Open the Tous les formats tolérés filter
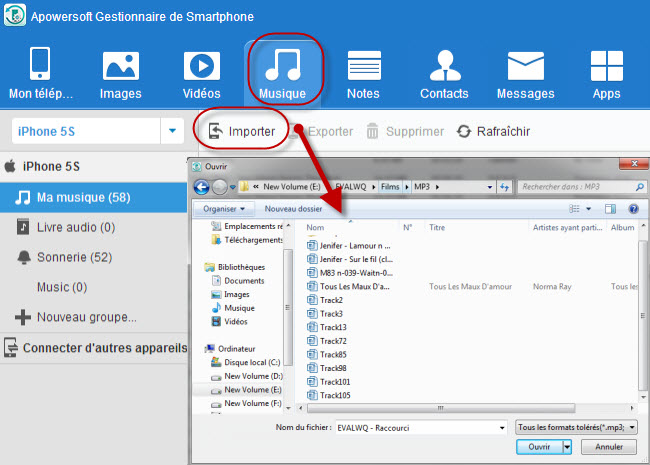Viewport: 650px width, 465px height. coord(576,427)
